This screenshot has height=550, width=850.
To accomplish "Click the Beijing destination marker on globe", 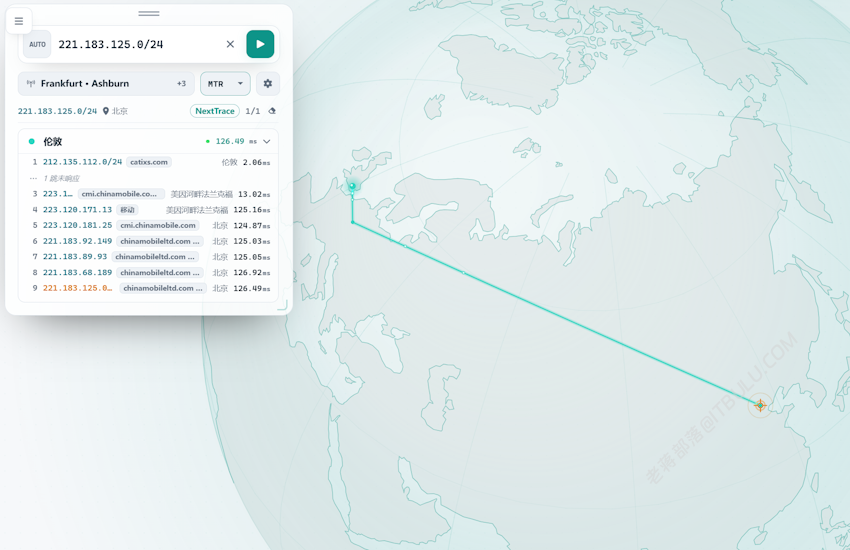I will (760, 405).
